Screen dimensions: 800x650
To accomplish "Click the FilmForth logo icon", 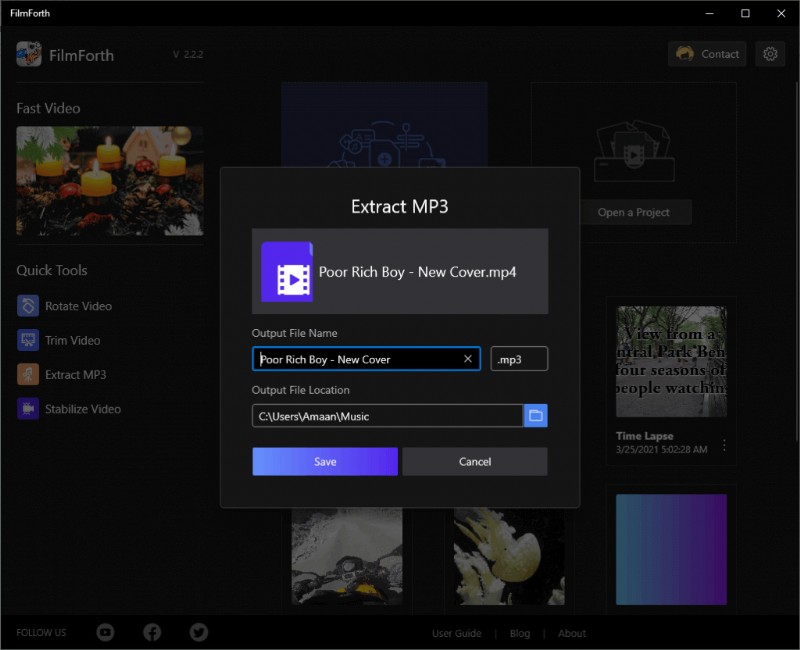I will (x=27, y=55).
